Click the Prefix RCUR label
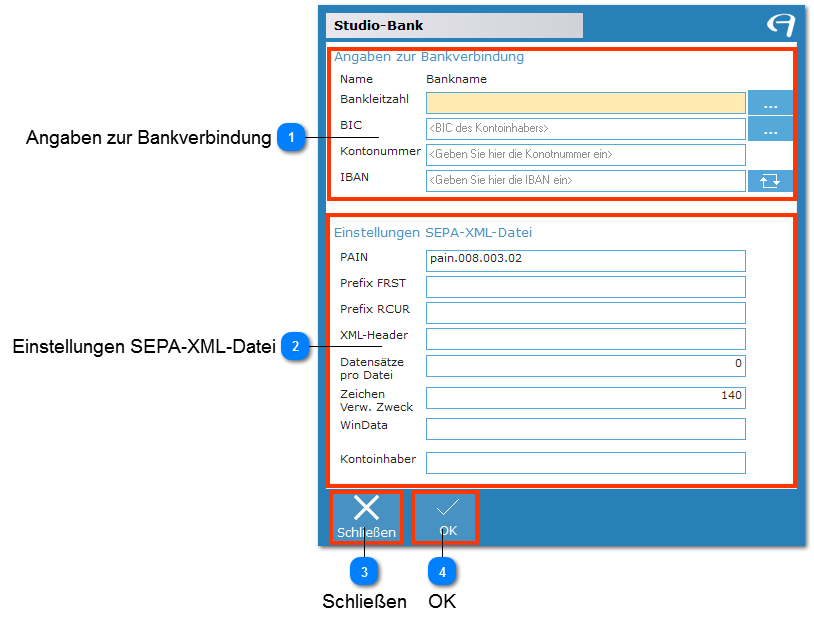Viewport: 814px width, 628px height. tap(375, 309)
